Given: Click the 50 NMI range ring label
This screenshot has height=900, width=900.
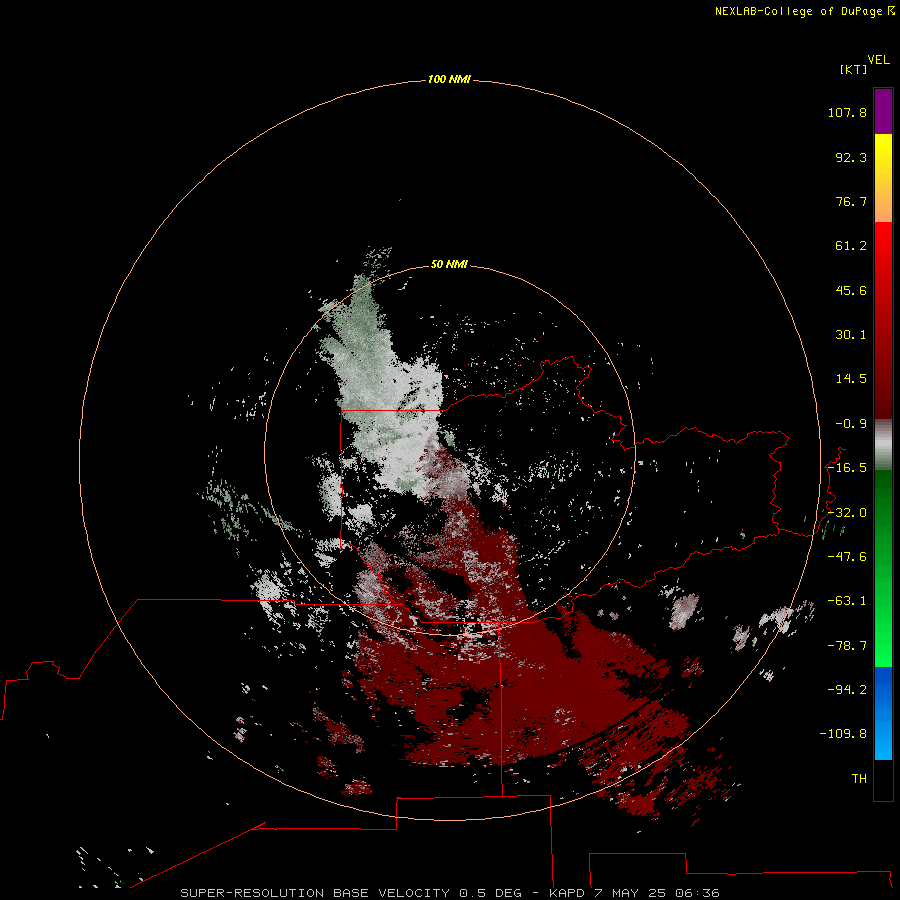Looking at the screenshot, I should coord(449,264).
